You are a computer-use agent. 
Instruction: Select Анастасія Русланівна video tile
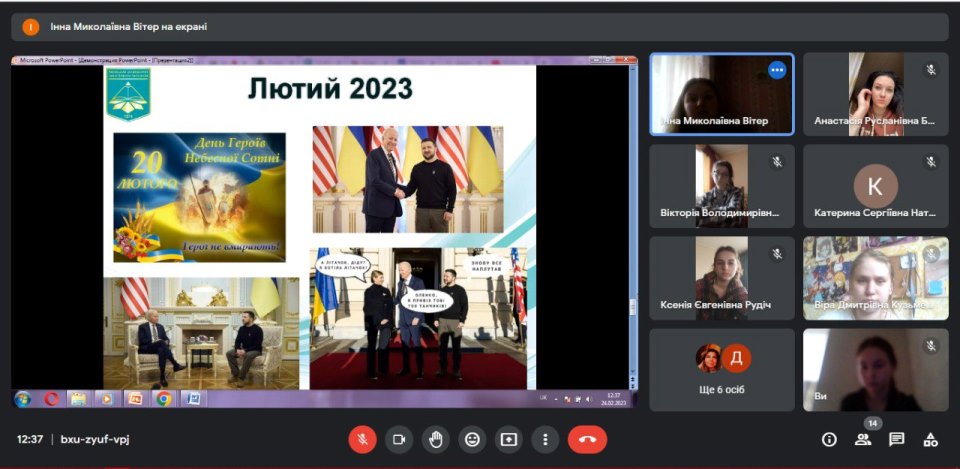click(876, 94)
